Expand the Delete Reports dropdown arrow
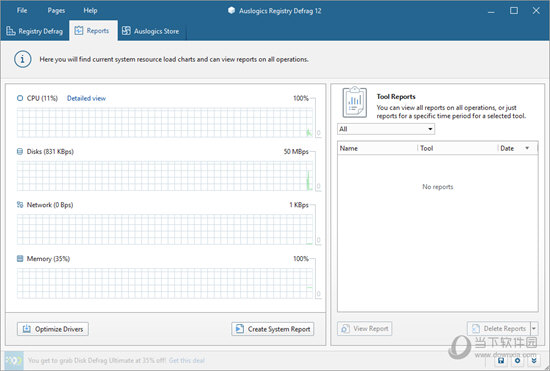 (534, 329)
